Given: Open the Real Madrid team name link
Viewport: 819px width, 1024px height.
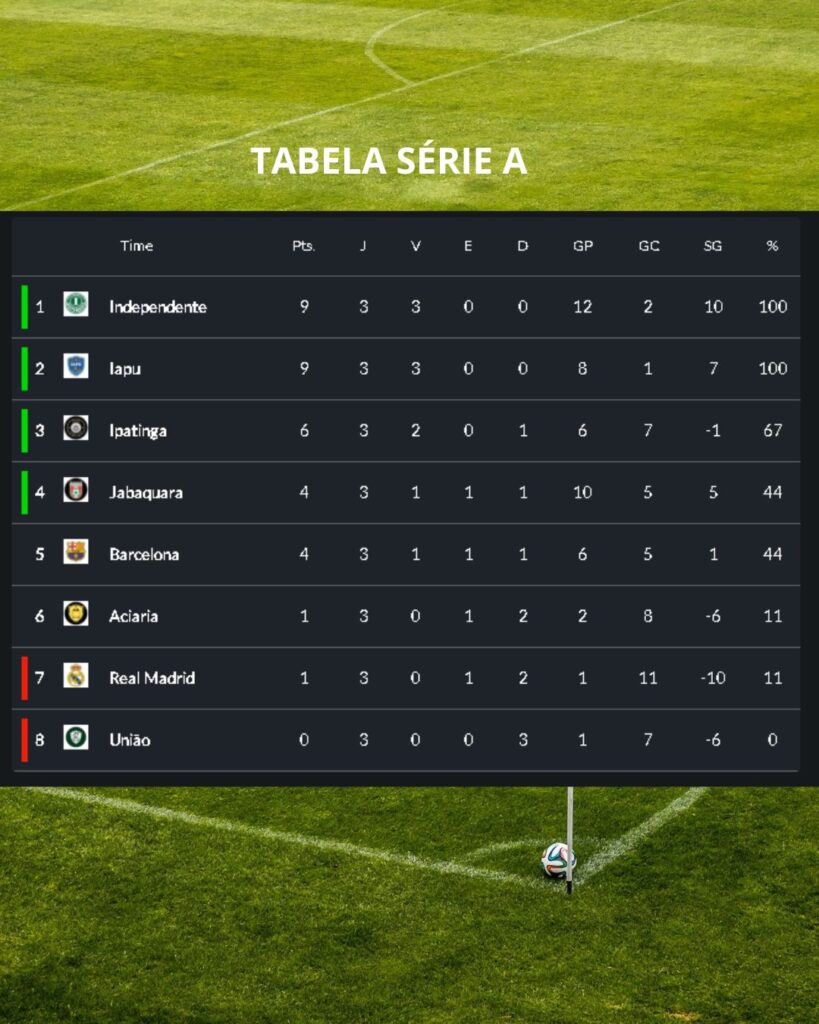Looking at the screenshot, I should [152, 678].
